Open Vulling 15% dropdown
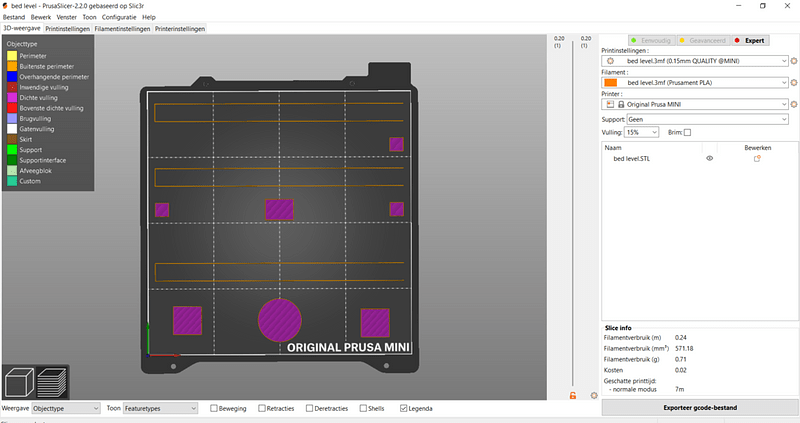 click(x=642, y=132)
